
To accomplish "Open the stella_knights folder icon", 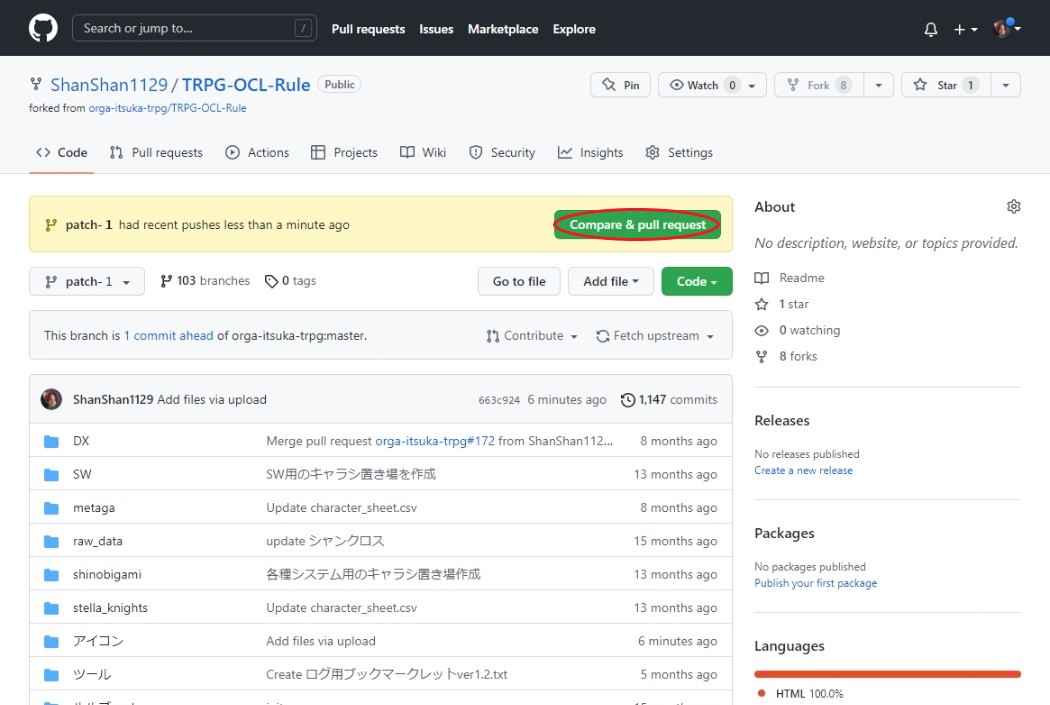I will pos(52,608).
